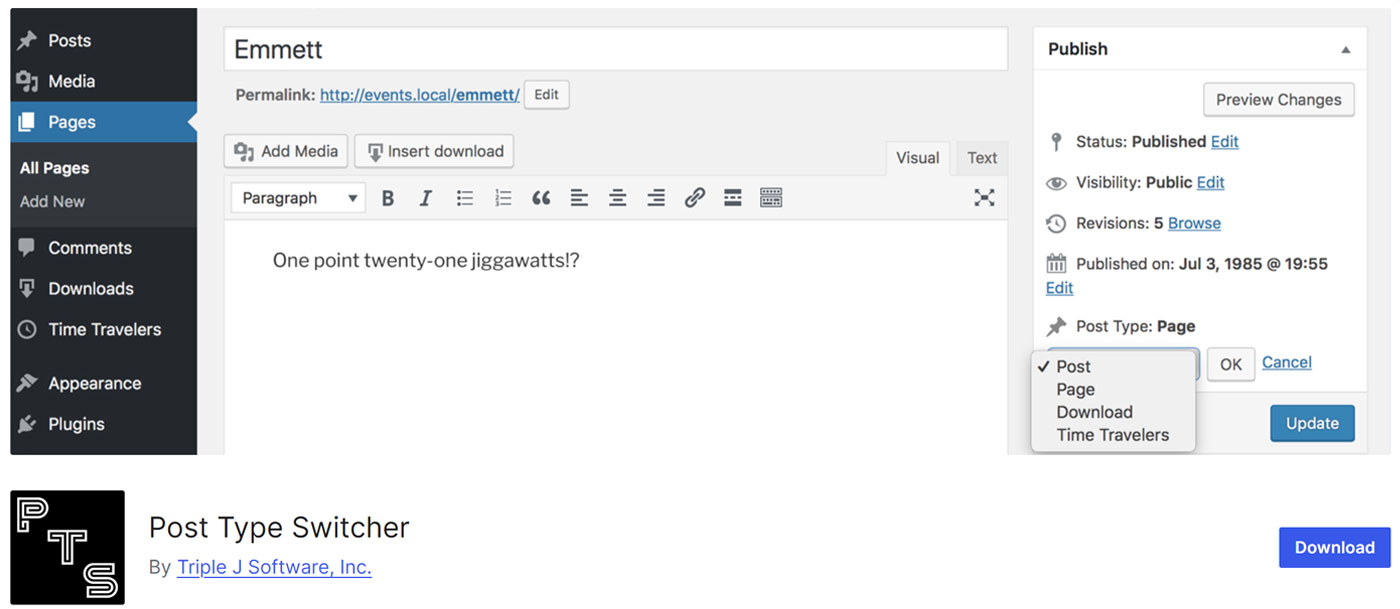Open the Paragraph format dropdown
The width and height of the screenshot is (1400, 609).
coord(298,198)
